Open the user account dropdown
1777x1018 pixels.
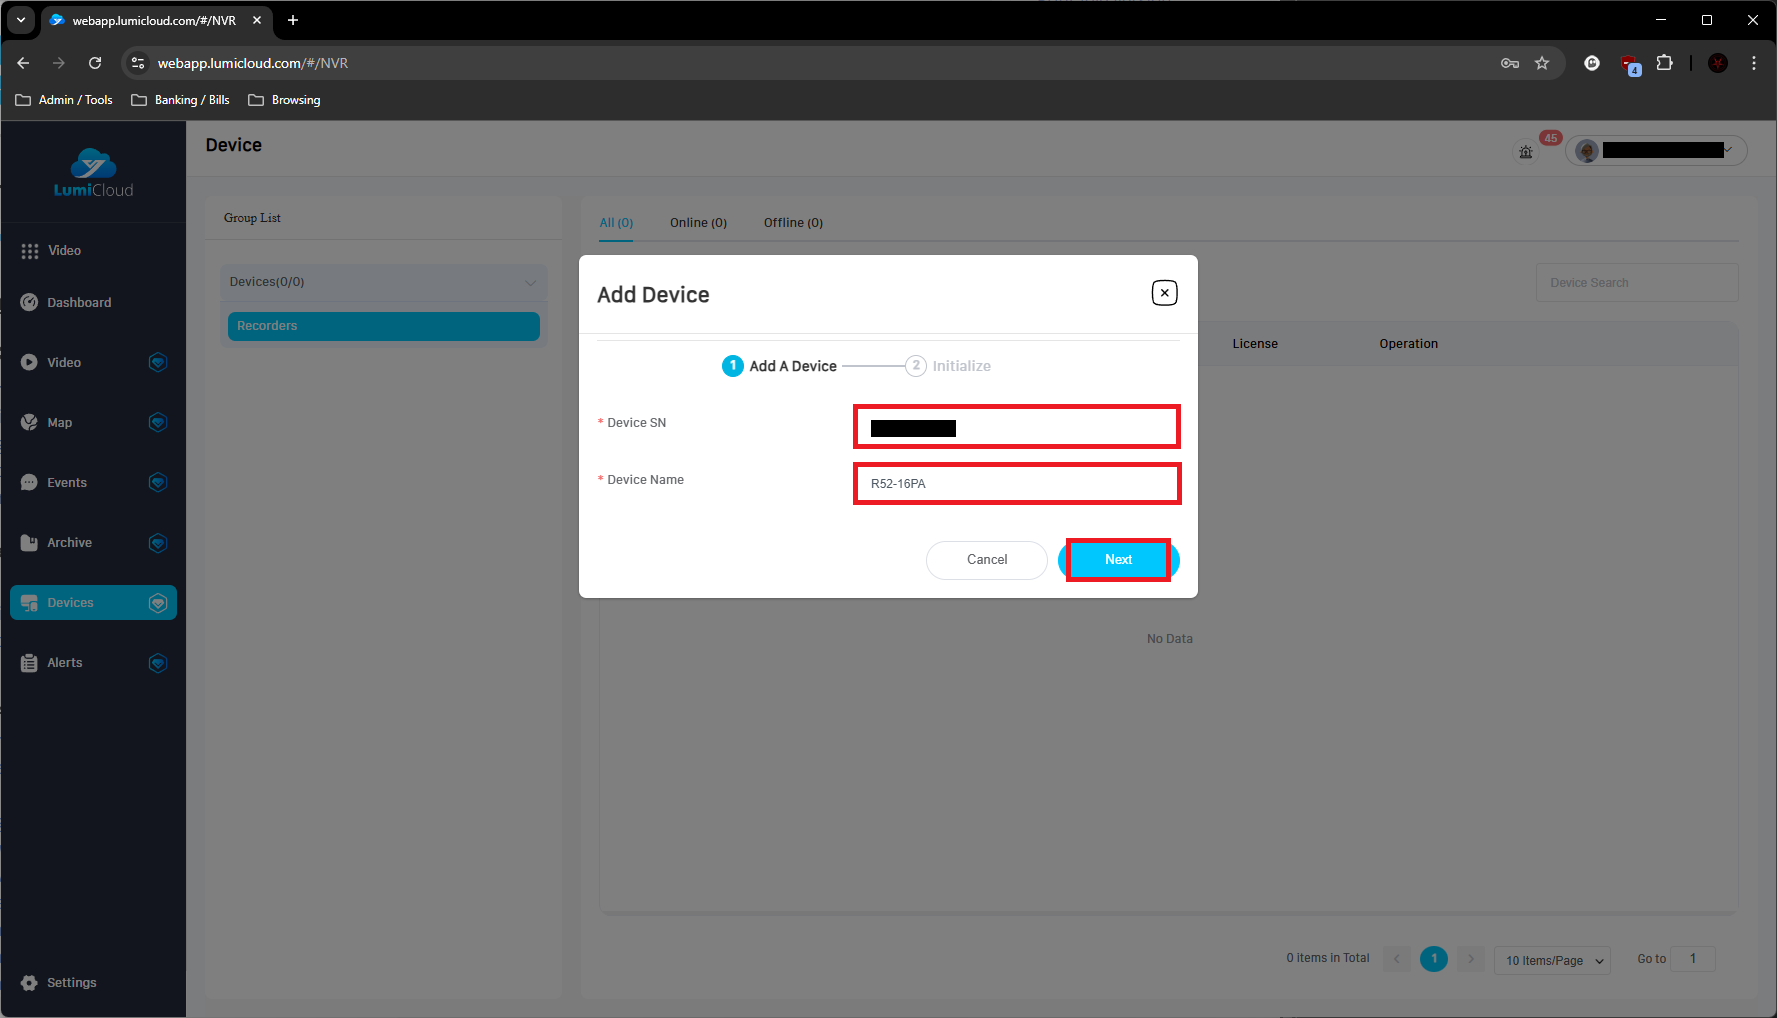click(1728, 150)
